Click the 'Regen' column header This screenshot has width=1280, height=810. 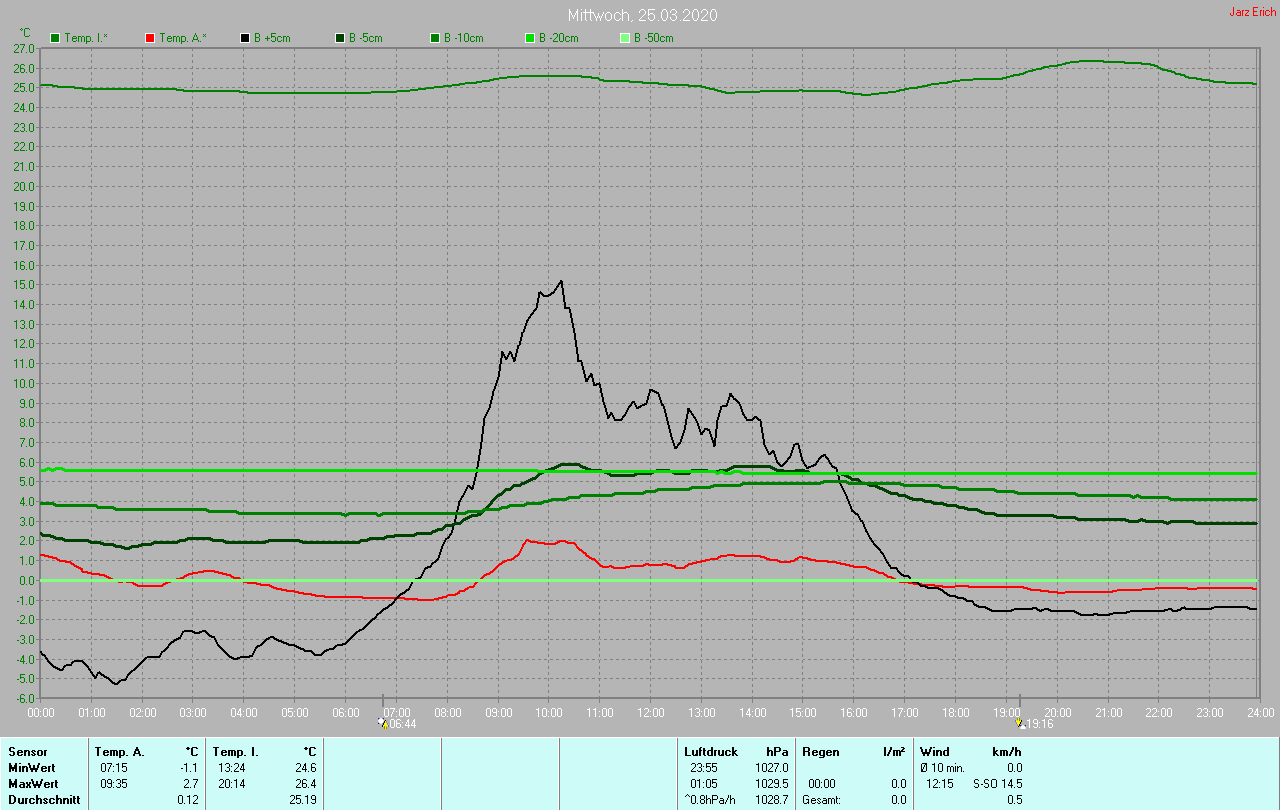pos(821,751)
